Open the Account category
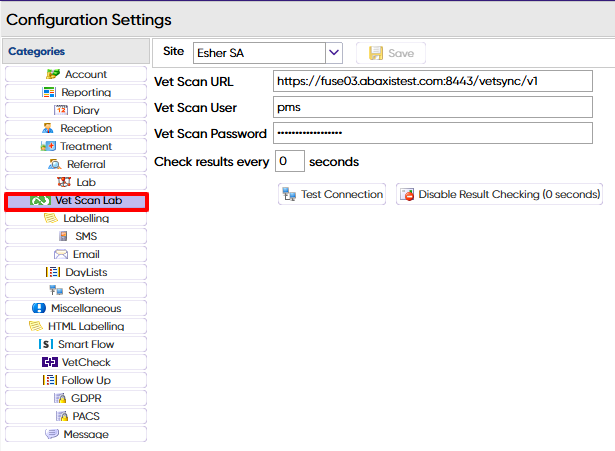 coord(76,74)
